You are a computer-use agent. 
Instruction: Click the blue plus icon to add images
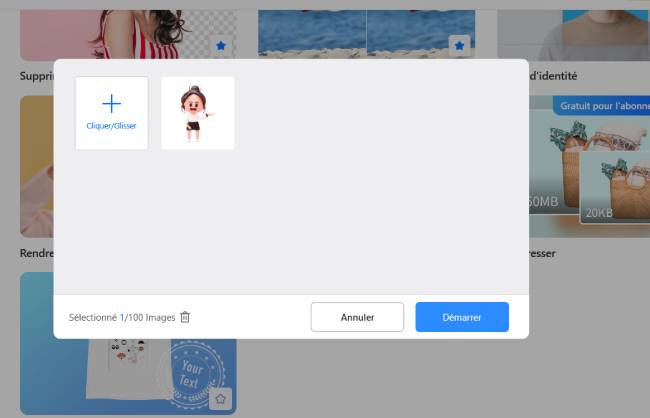pyautogui.click(x=111, y=103)
